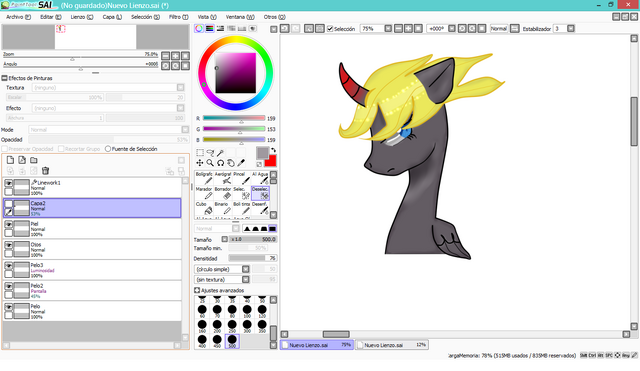Open the canvas zoom 75% dropdown
Screen dimensions: 640x371
(388, 29)
